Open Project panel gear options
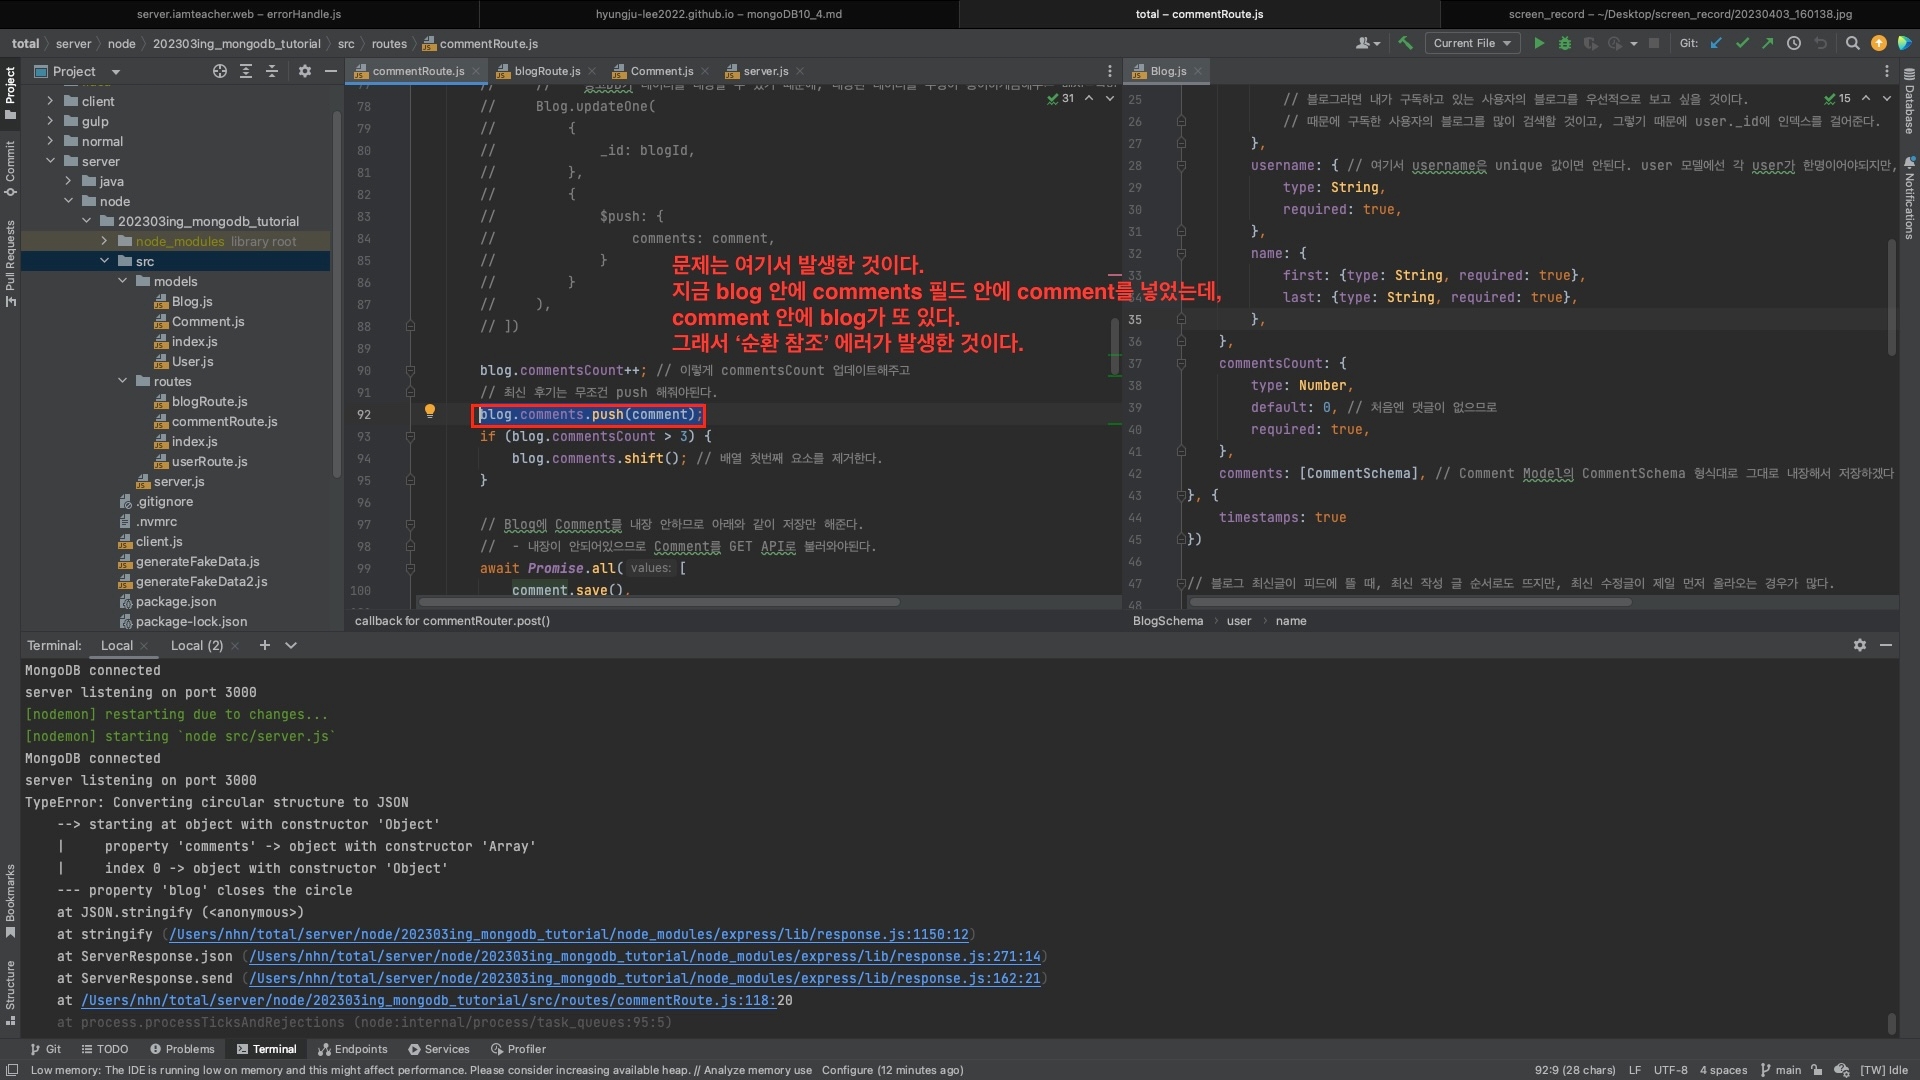 coord(305,71)
